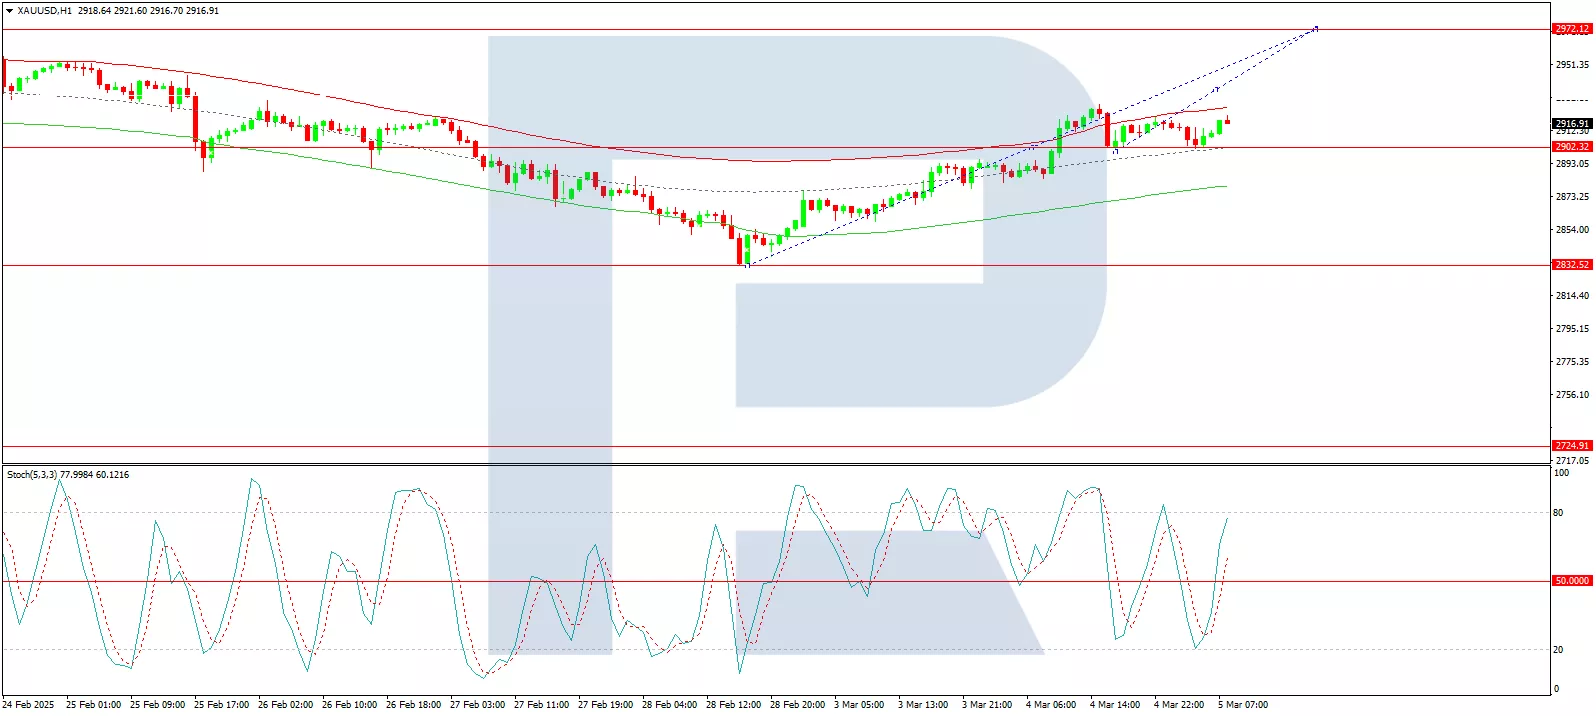This screenshot has width=1596, height=716.
Task: Click the red 50.0000 stochastic level tag
Action: (1571, 581)
